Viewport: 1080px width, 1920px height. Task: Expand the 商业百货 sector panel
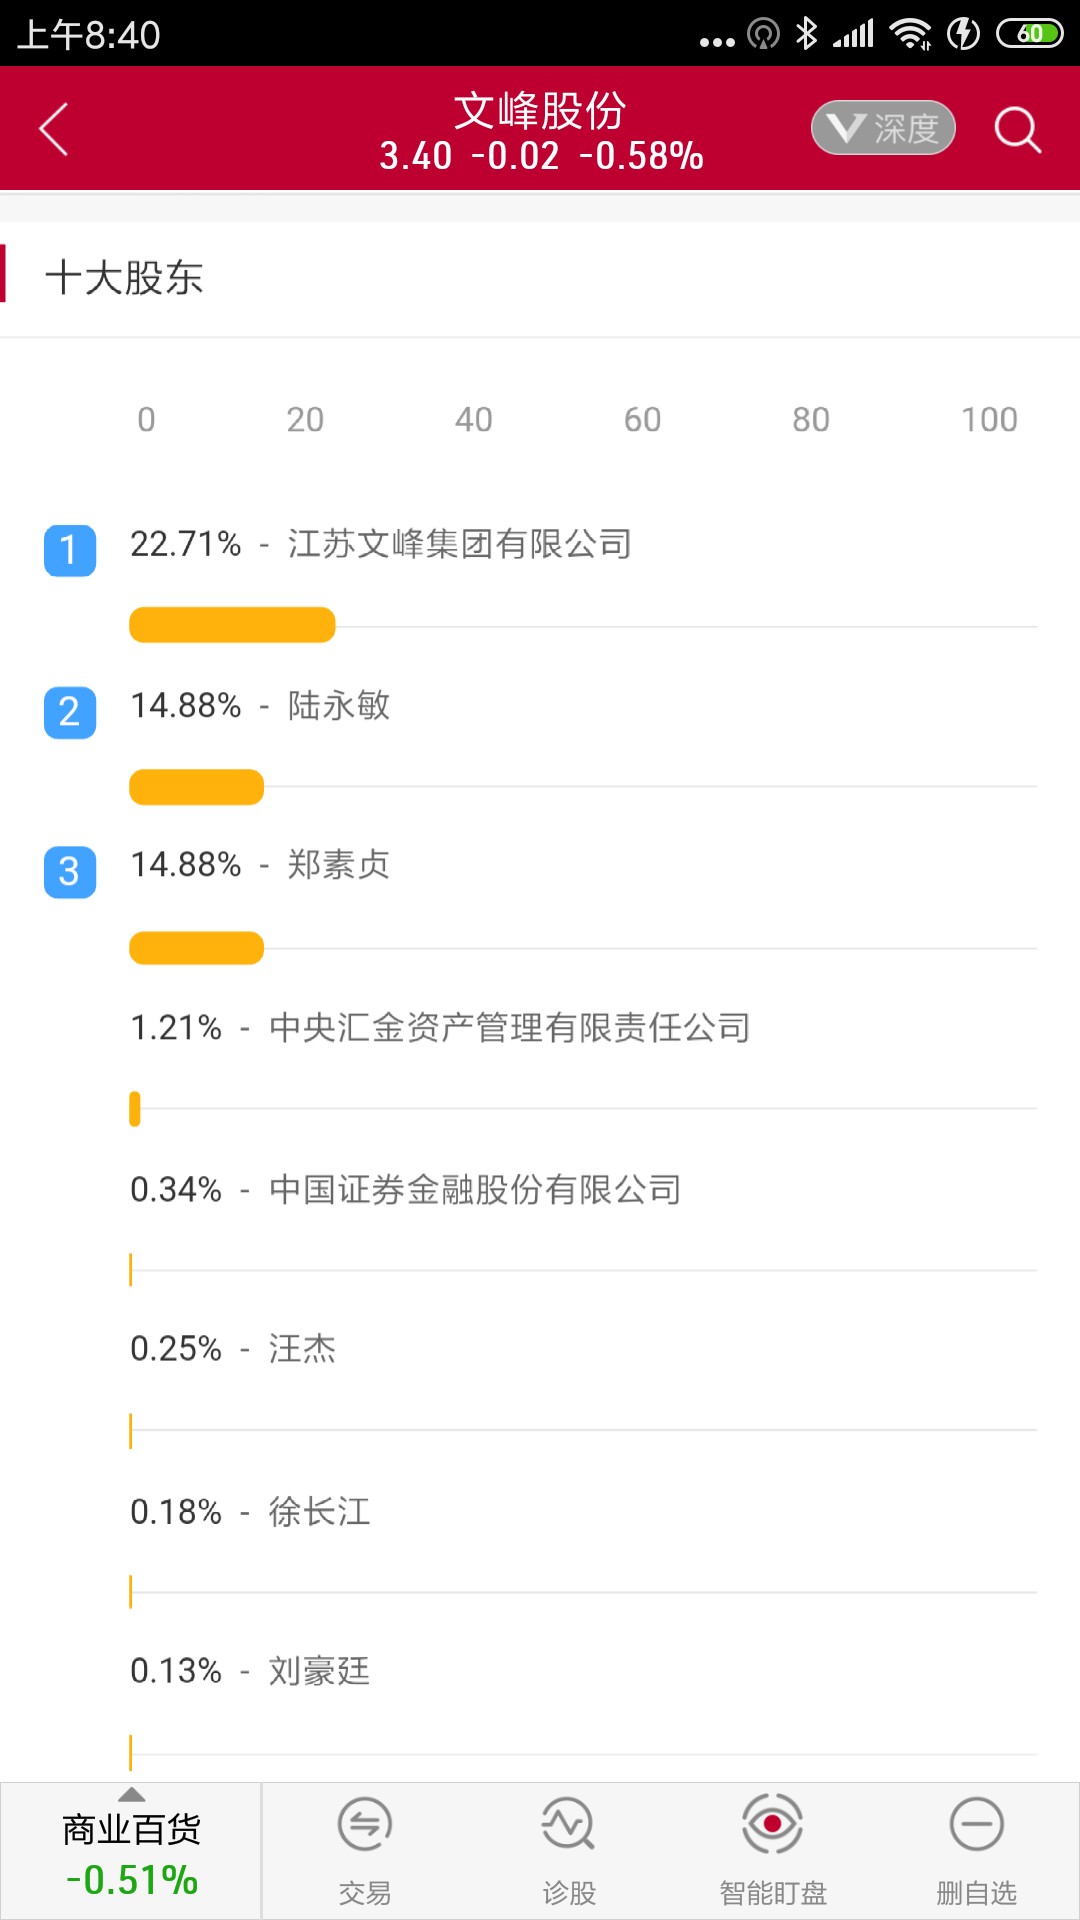[x=132, y=1851]
